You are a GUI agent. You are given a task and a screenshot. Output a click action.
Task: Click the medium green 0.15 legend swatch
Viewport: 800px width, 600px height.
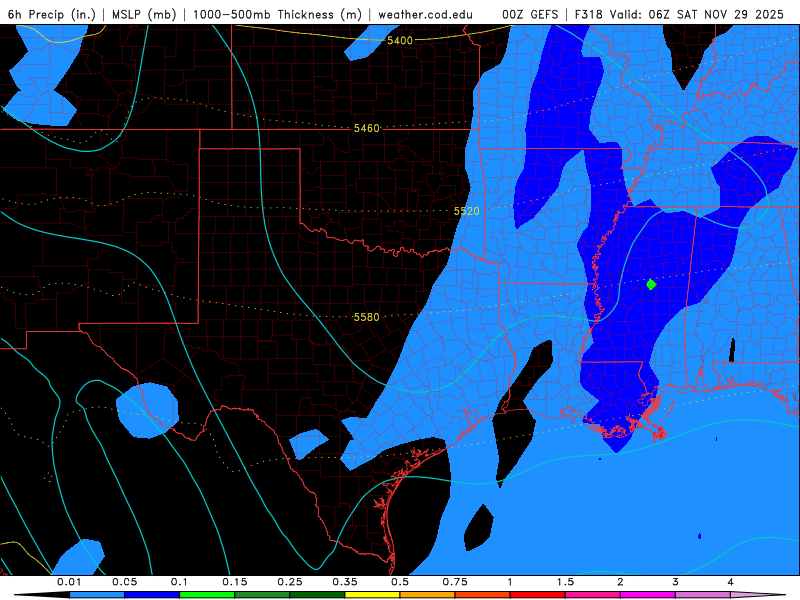pos(262,595)
